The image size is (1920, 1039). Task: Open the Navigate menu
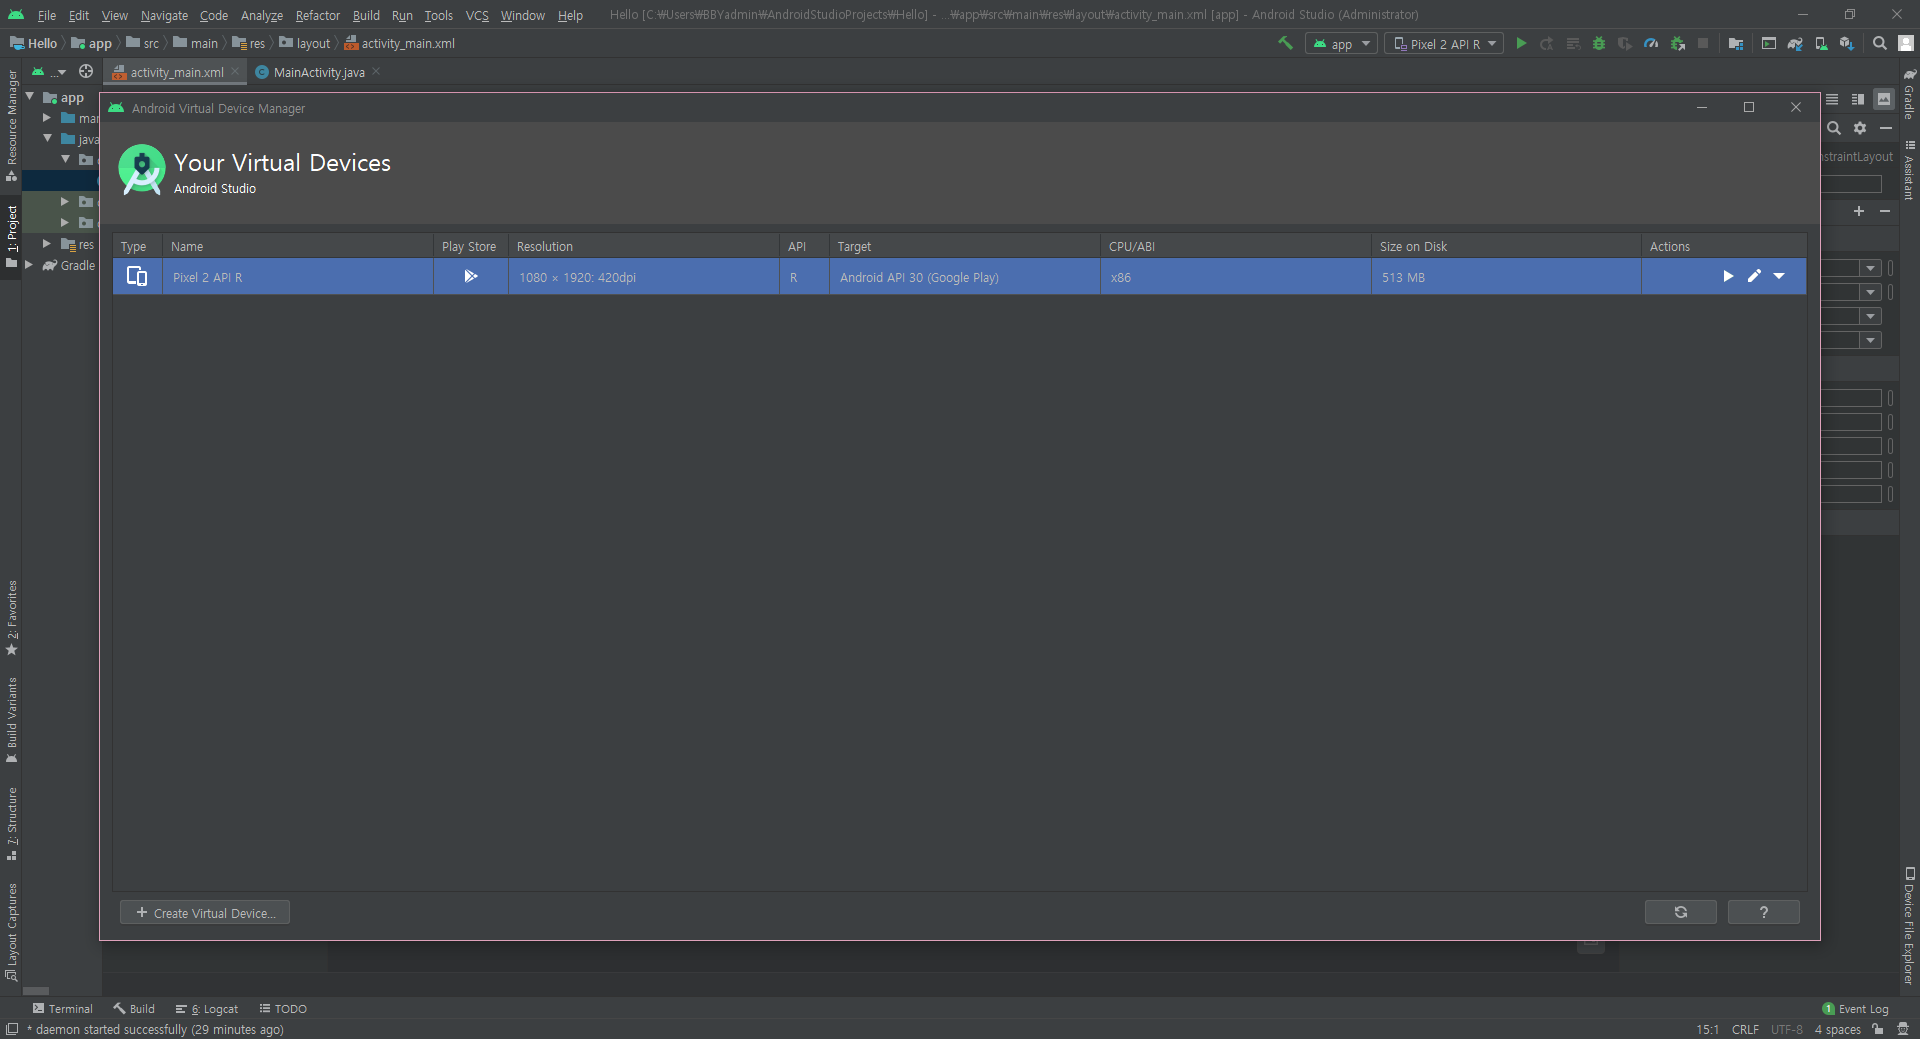coord(164,15)
